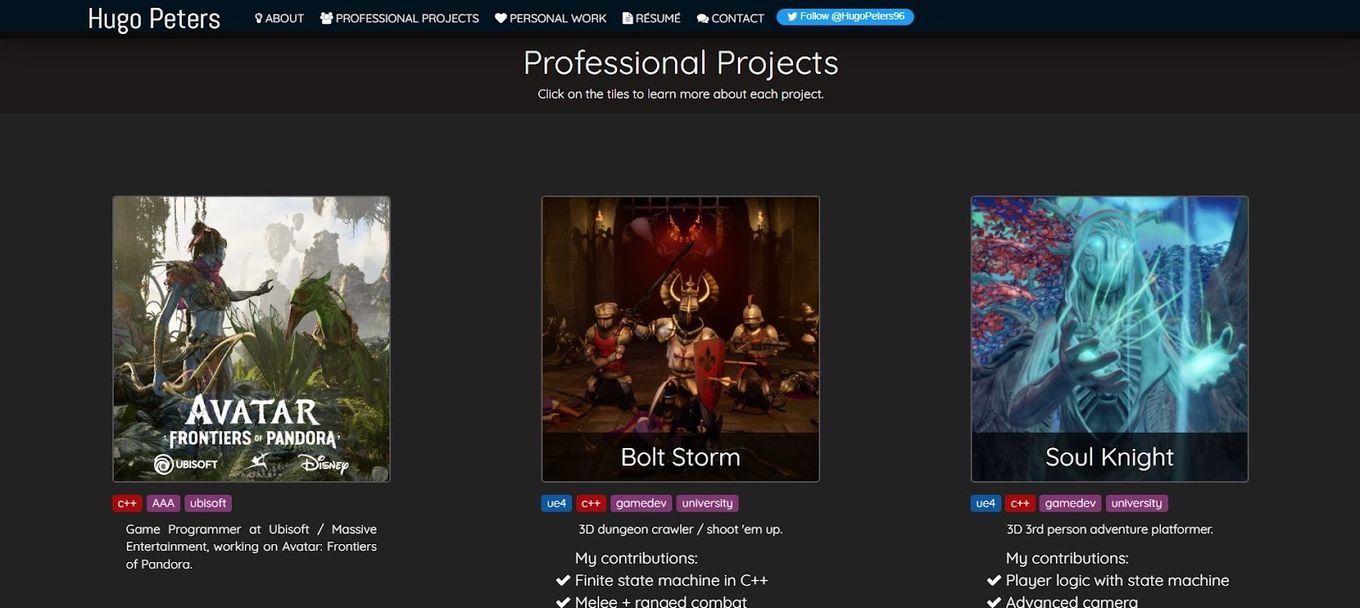Click the Follow @HugoPeters96 button
The width and height of the screenshot is (1360, 608).
pos(845,16)
